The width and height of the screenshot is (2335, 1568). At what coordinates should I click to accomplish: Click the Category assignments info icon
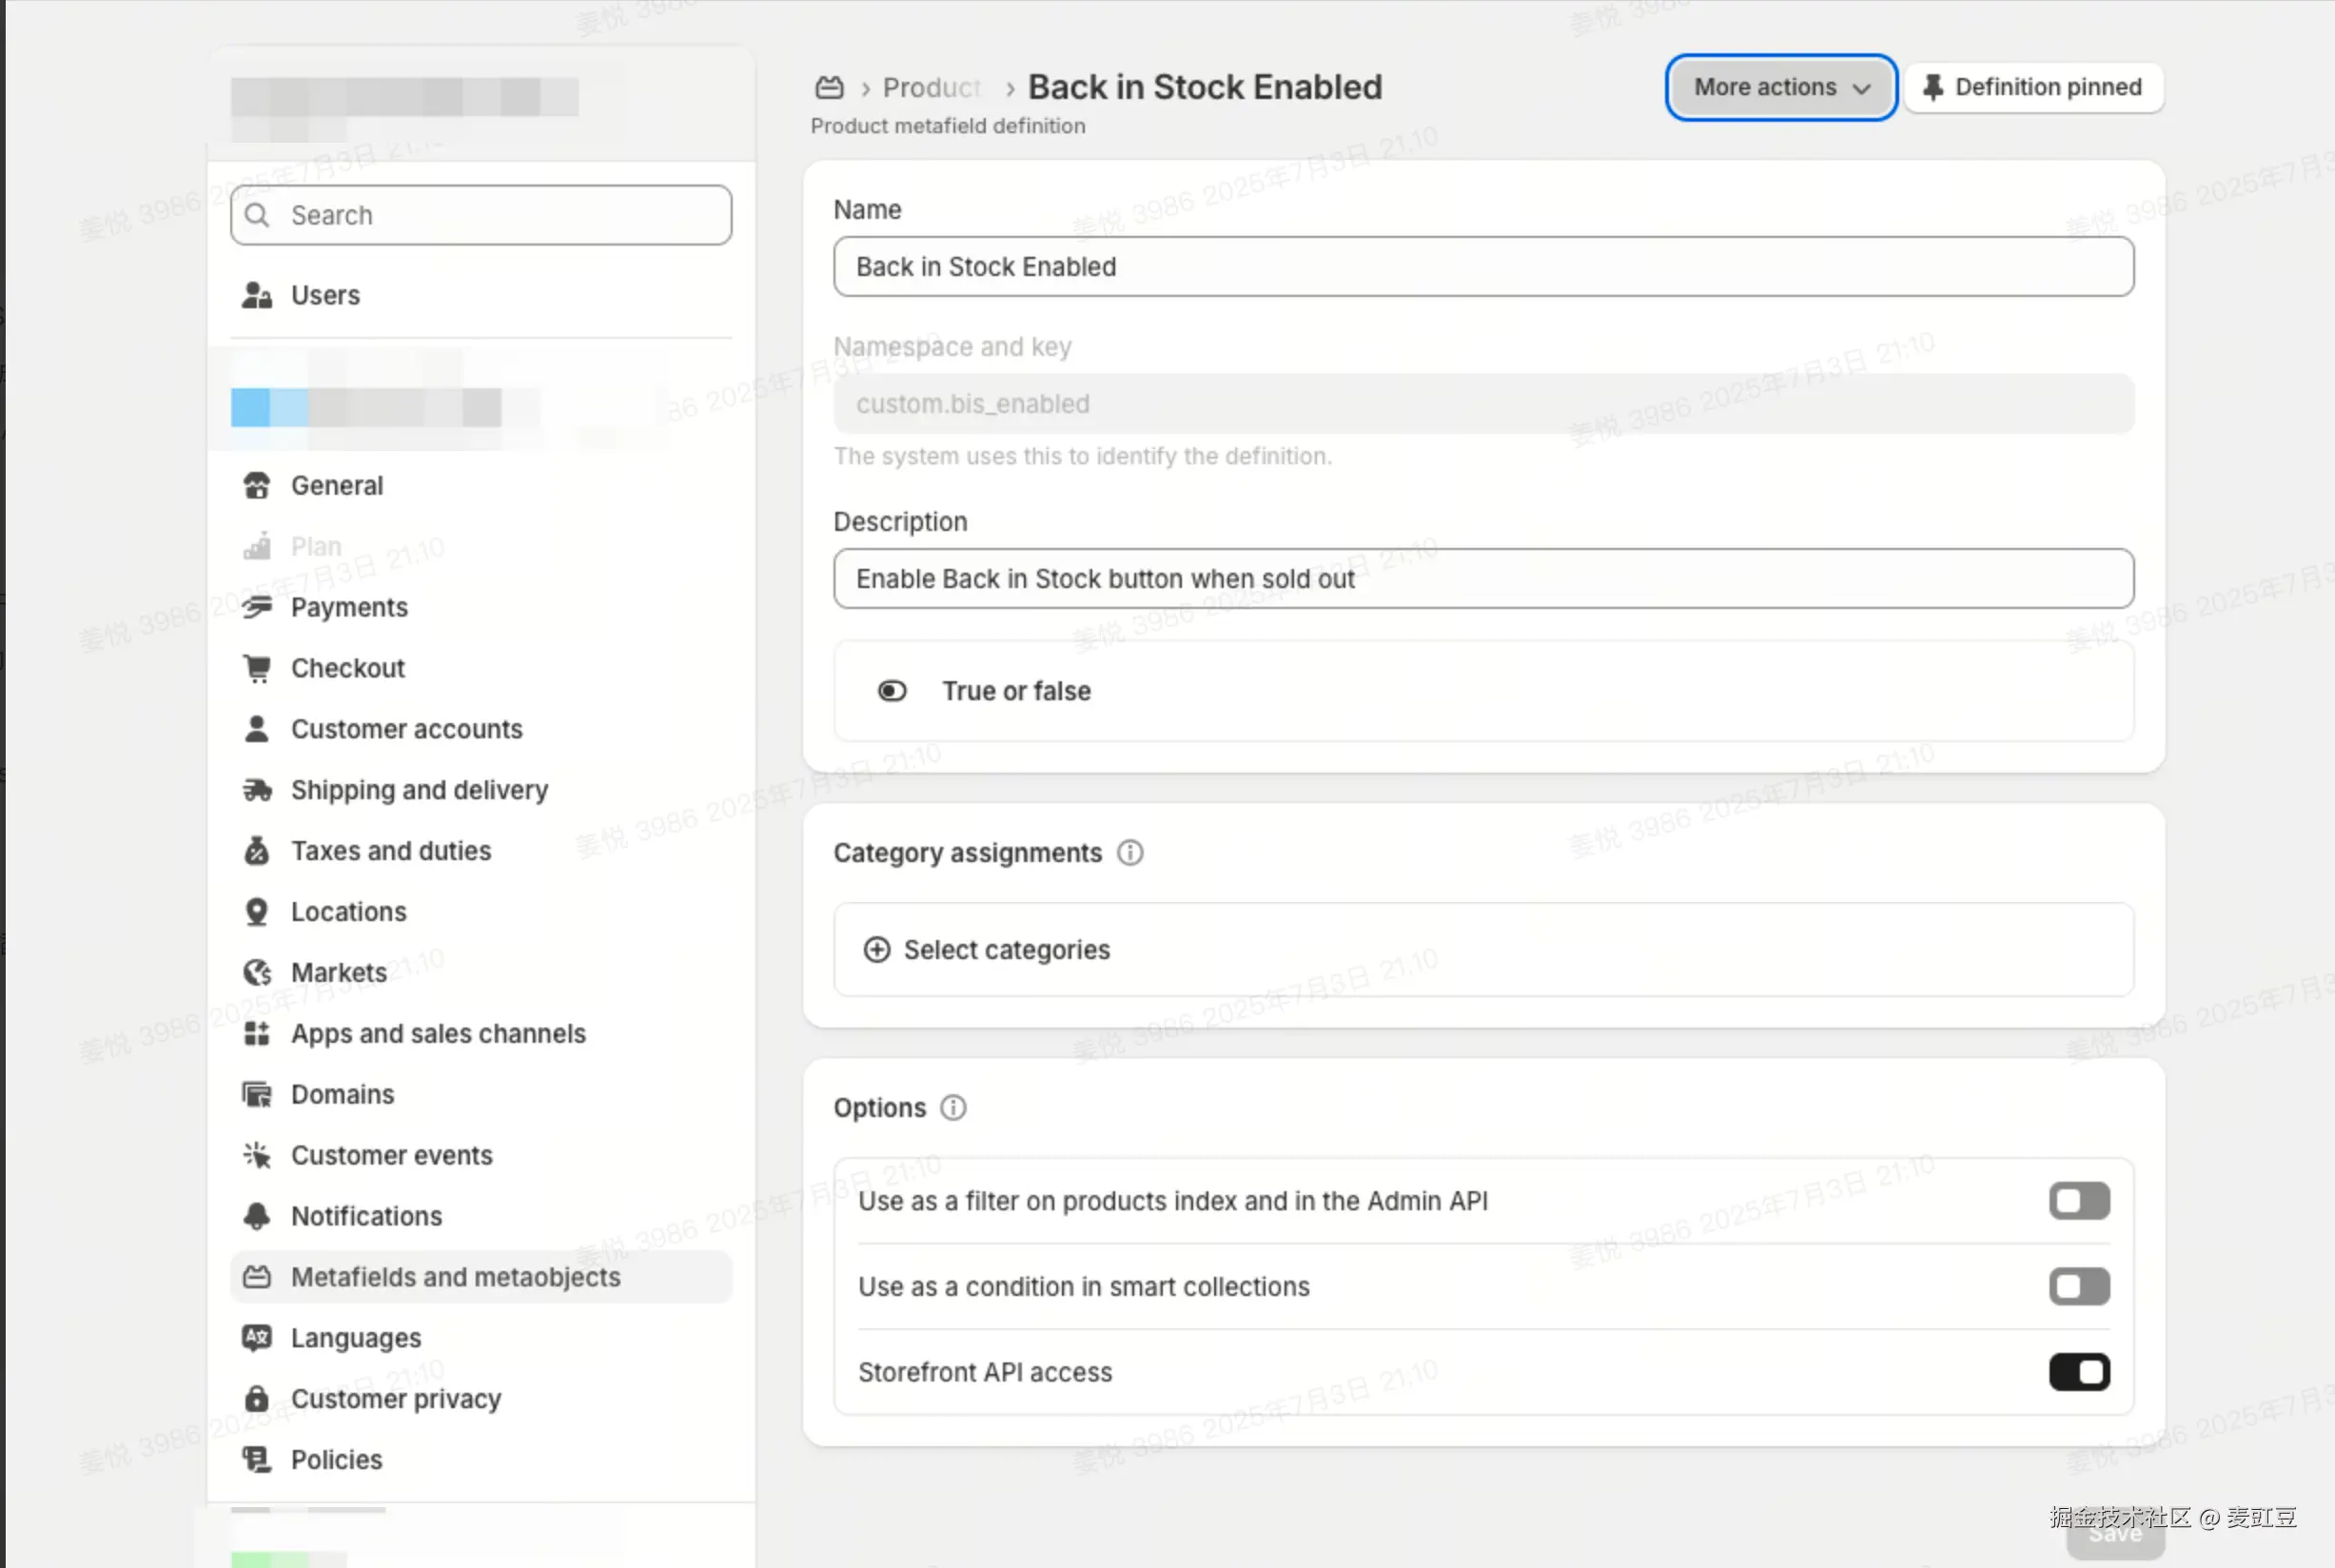(x=1130, y=853)
